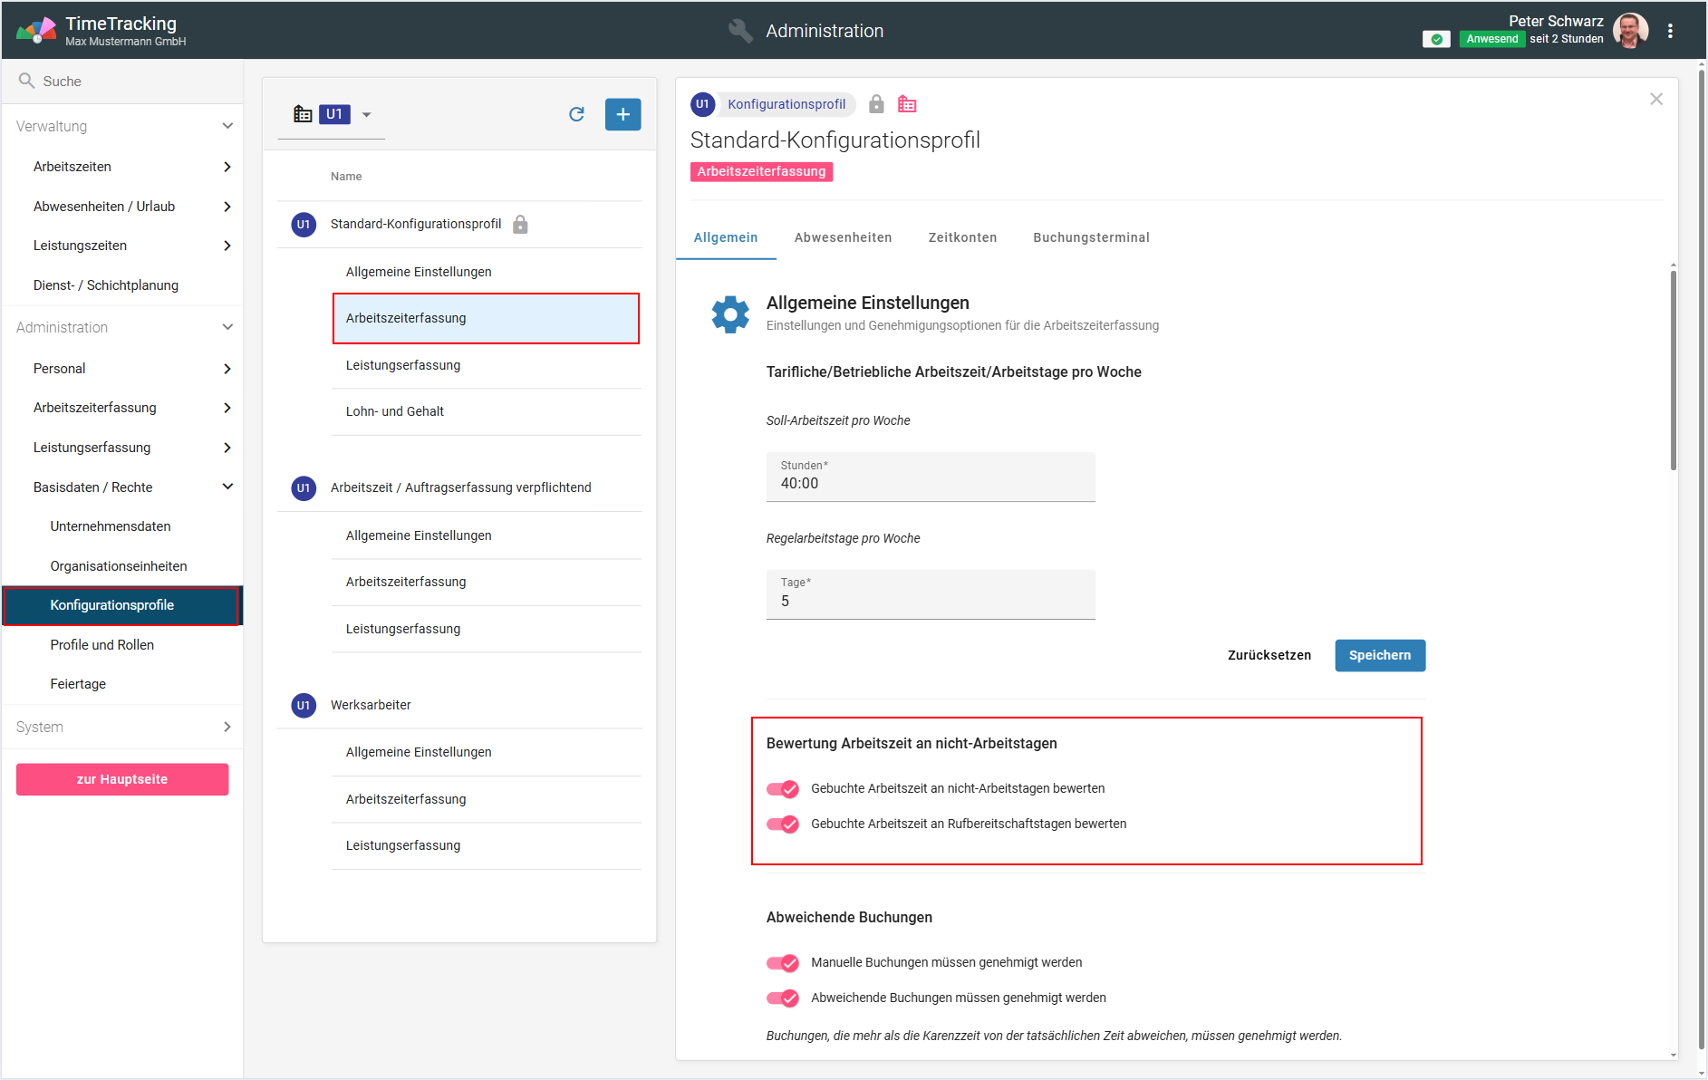Image resolution: width=1708 pixels, height=1080 pixels.
Task: Close the configuration profile panel
Action: click(1656, 99)
